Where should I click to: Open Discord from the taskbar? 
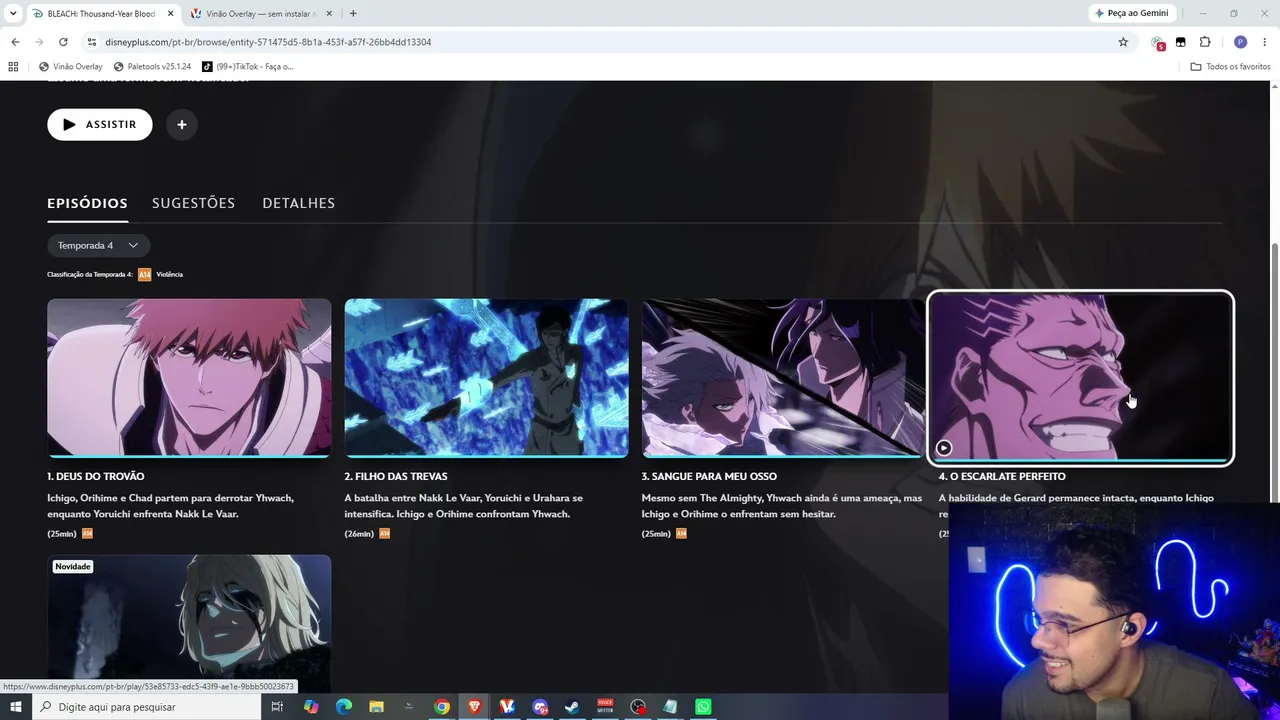click(x=540, y=707)
